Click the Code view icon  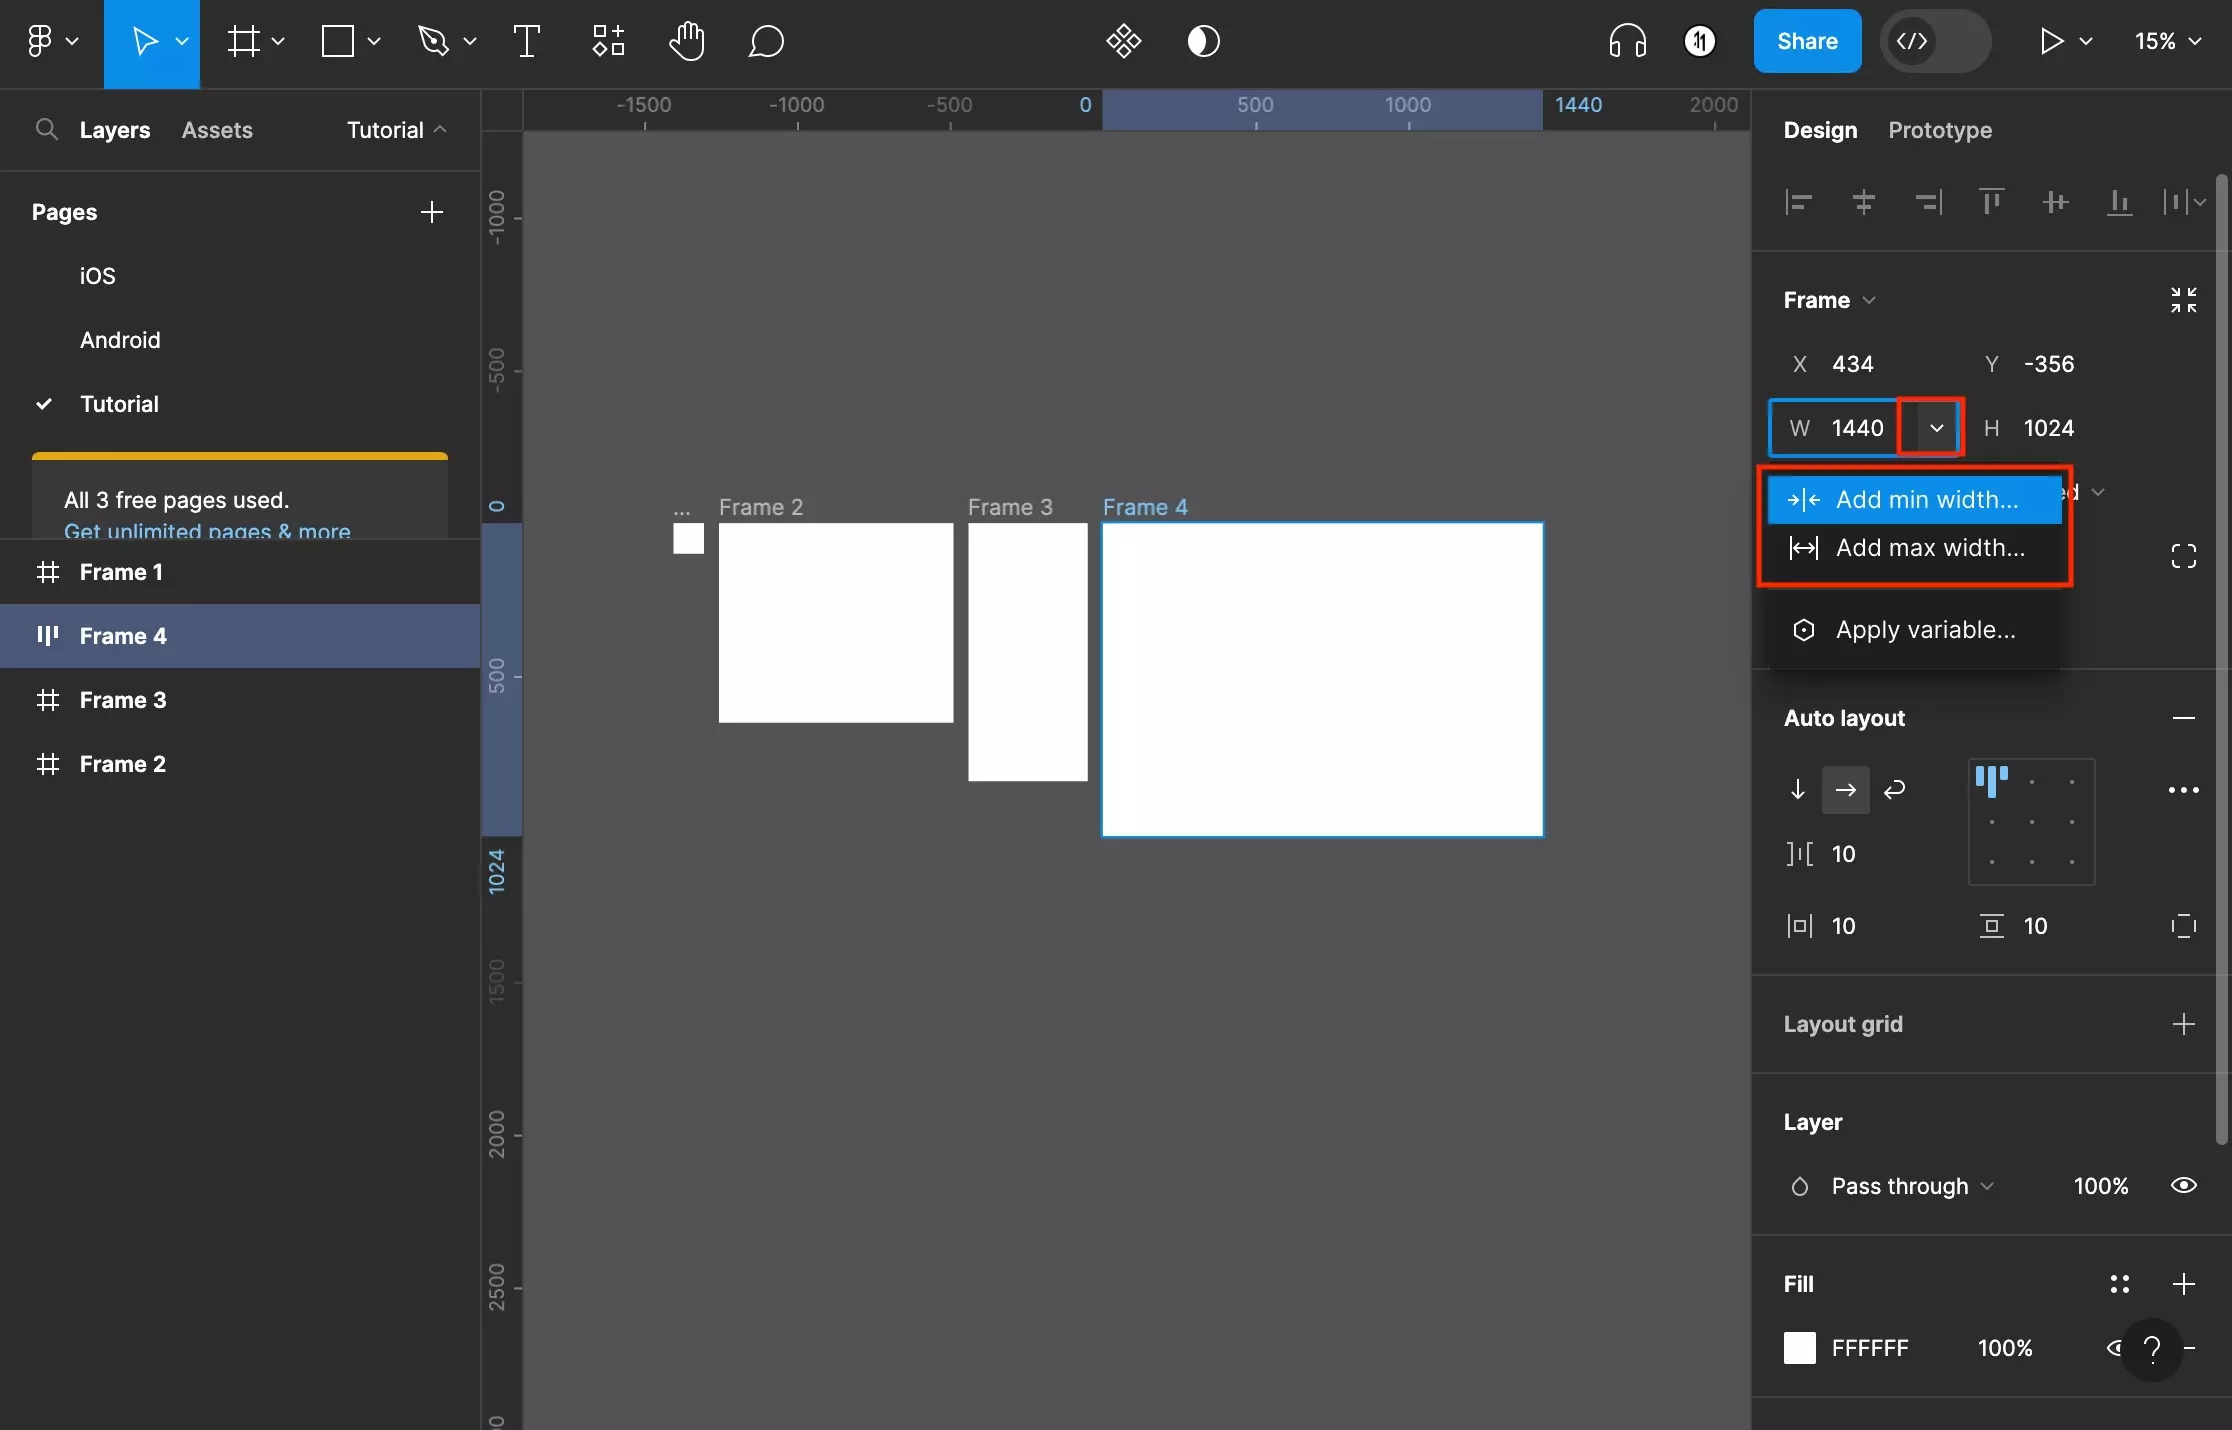pyautogui.click(x=1913, y=41)
